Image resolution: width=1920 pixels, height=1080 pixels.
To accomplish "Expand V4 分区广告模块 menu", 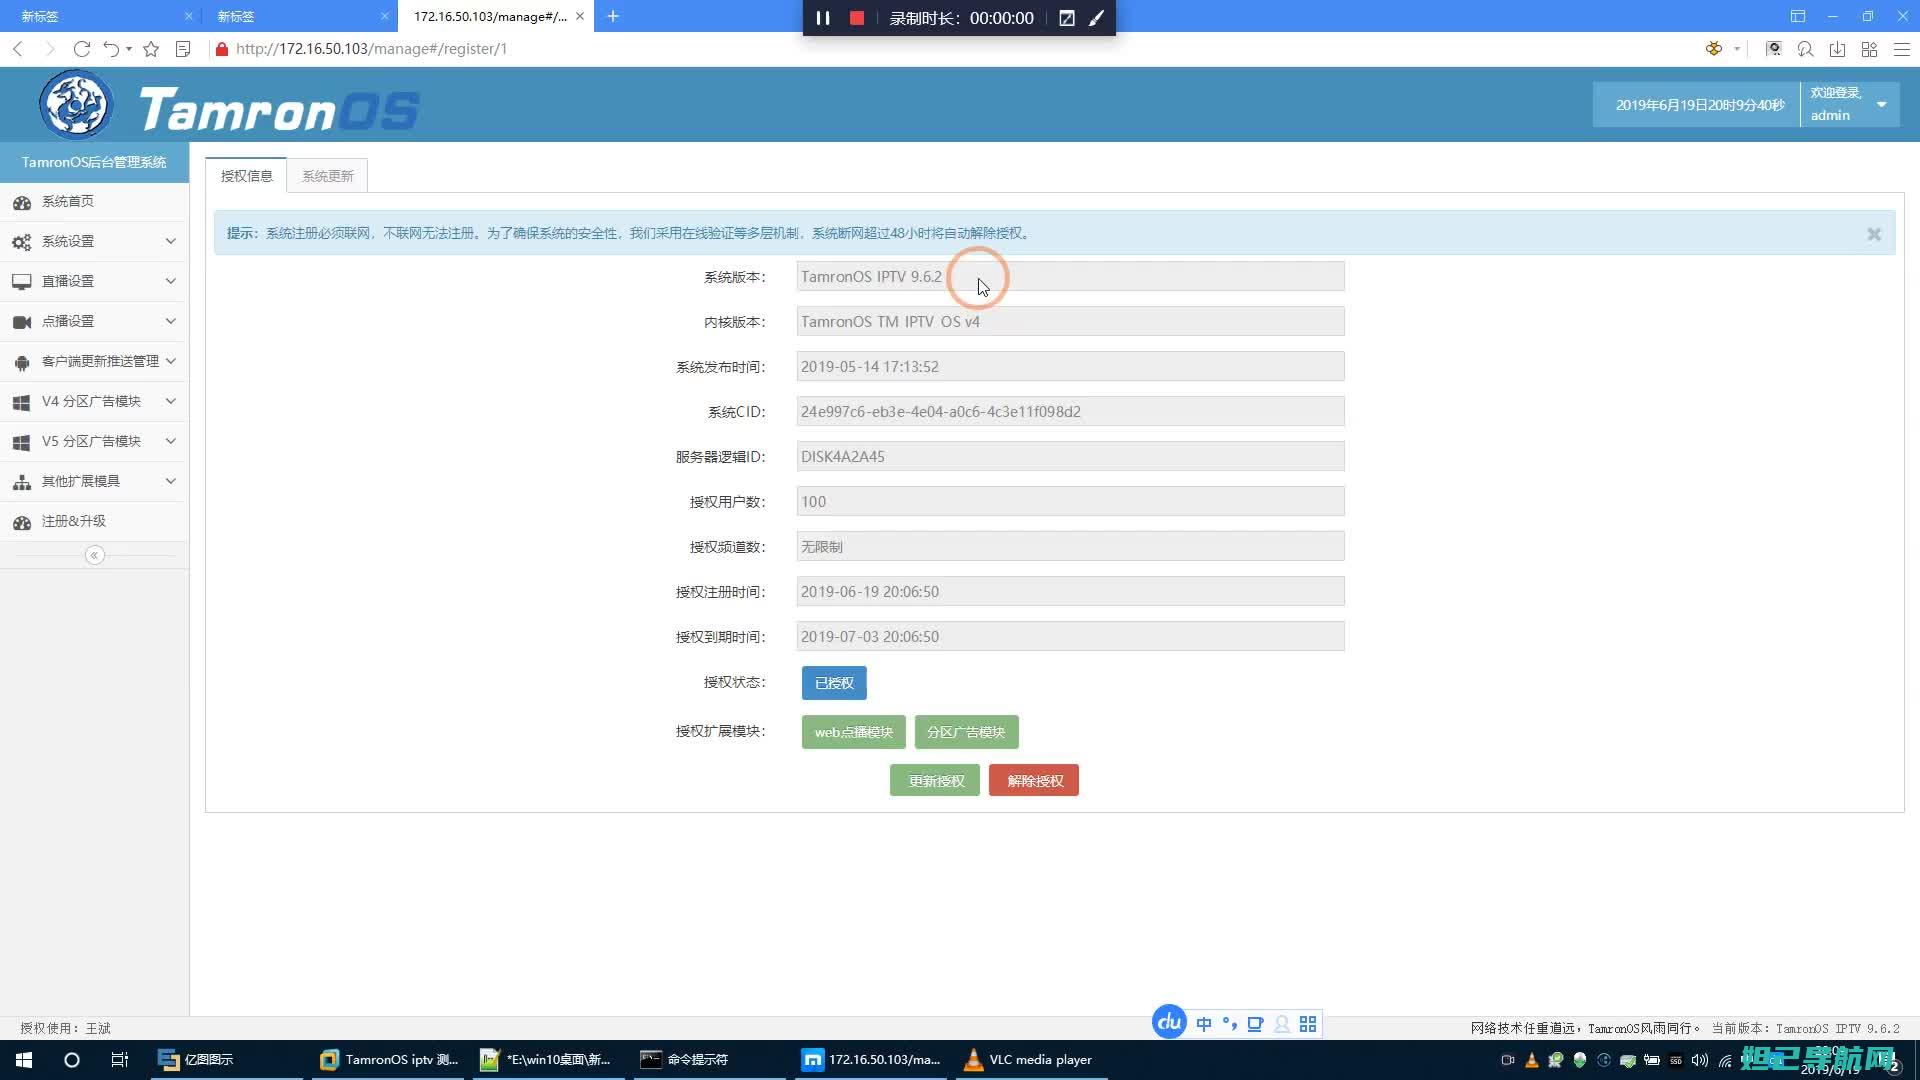I will coord(94,400).
